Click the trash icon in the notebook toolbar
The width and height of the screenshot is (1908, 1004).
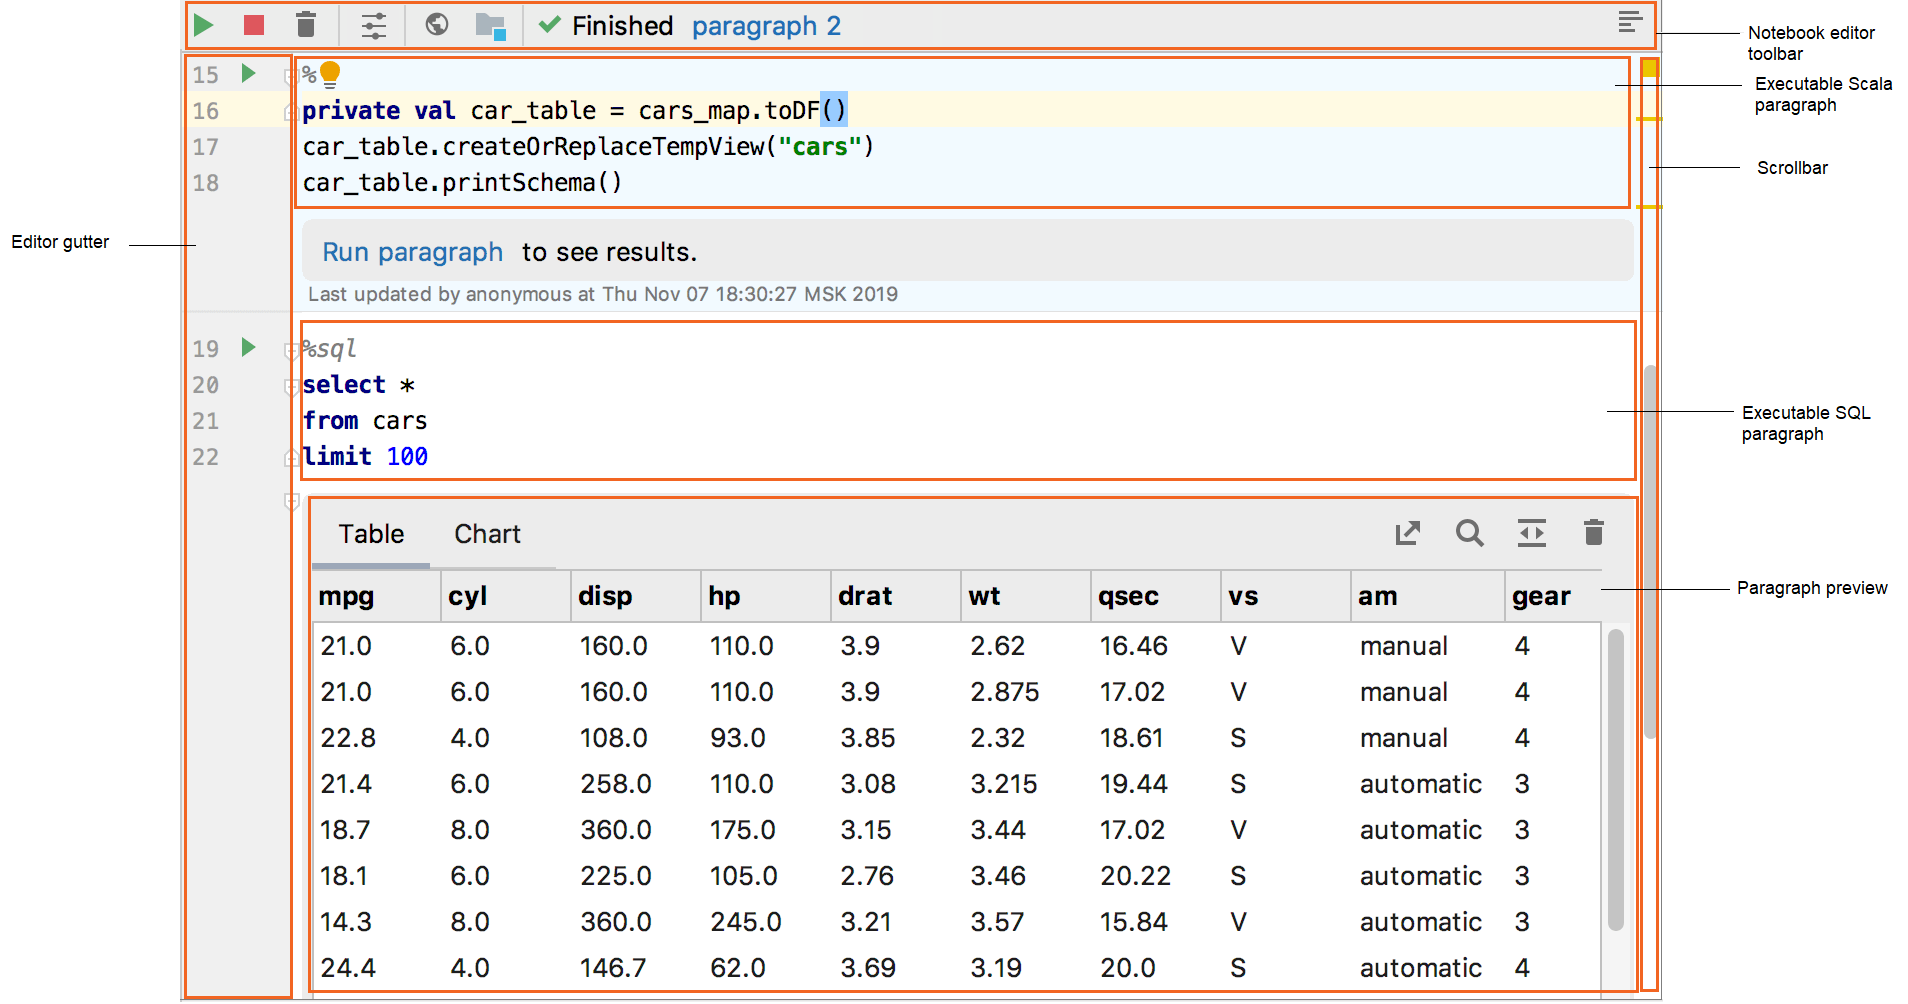(x=306, y=25)
